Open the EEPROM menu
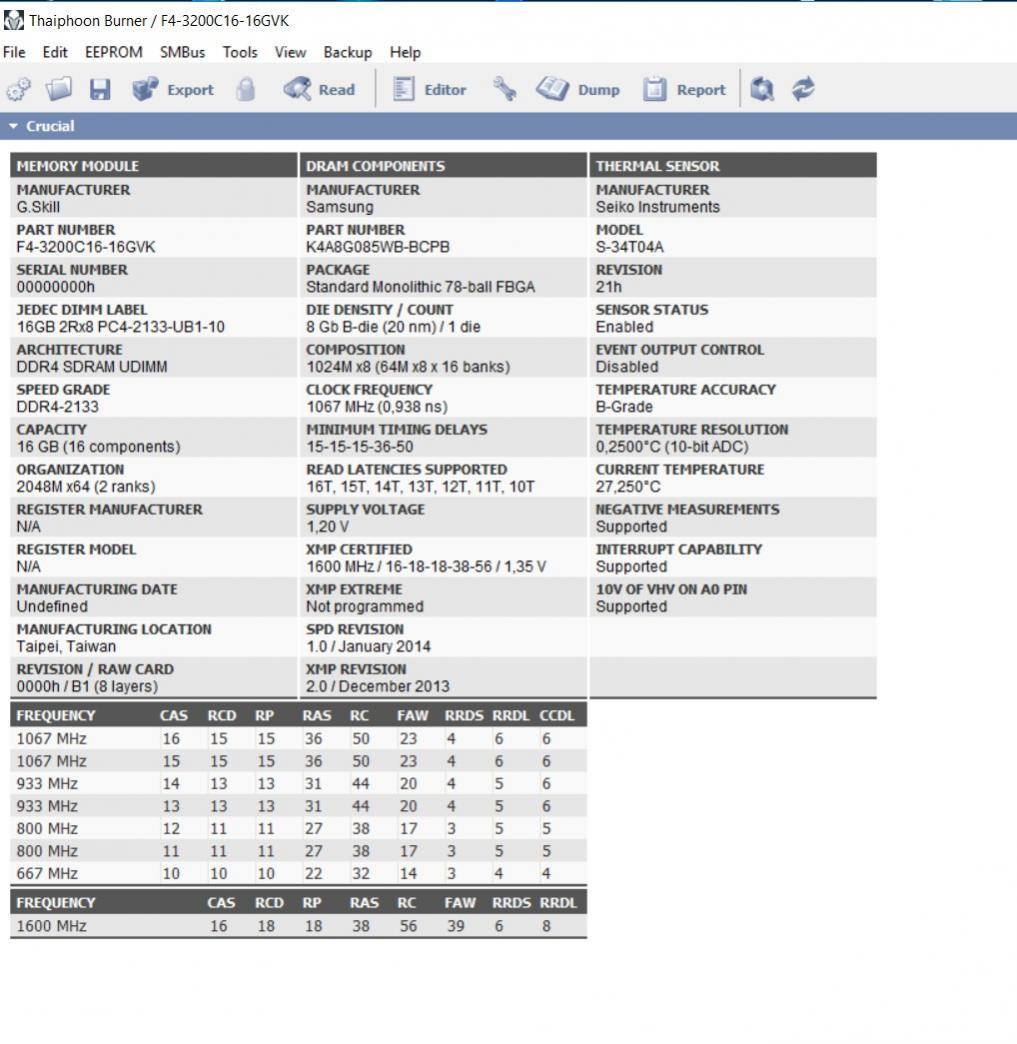Image resolution: width=1017 pixels, height=1044 pixels. coord(113,52)
